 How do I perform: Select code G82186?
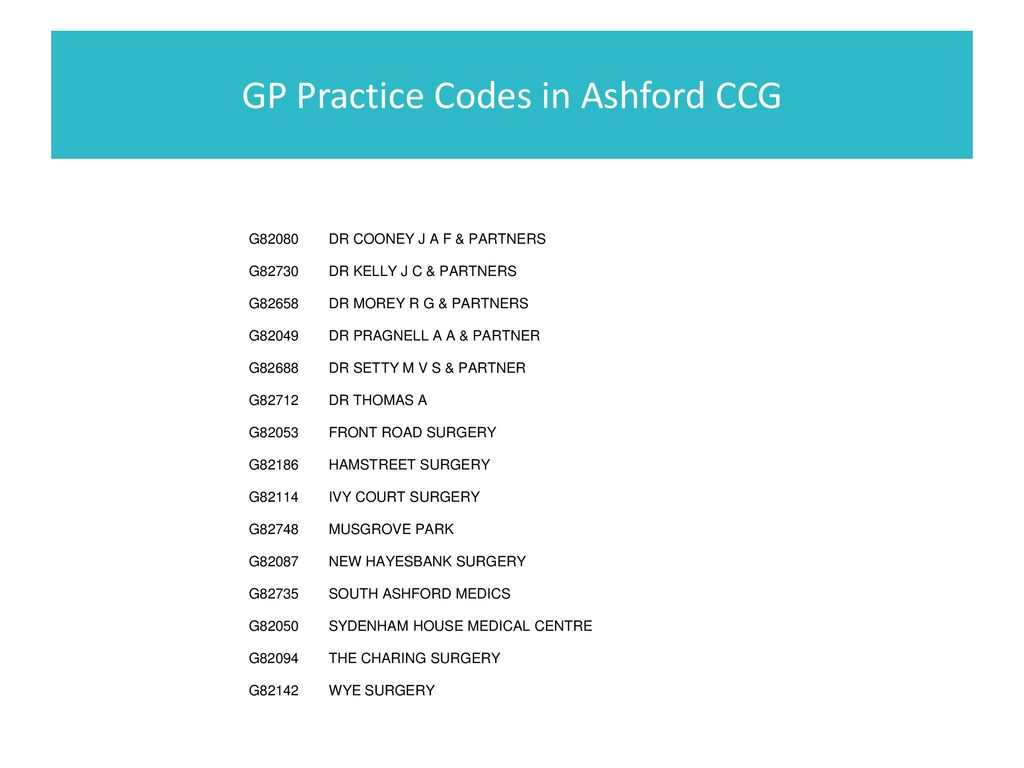point(273,465)
